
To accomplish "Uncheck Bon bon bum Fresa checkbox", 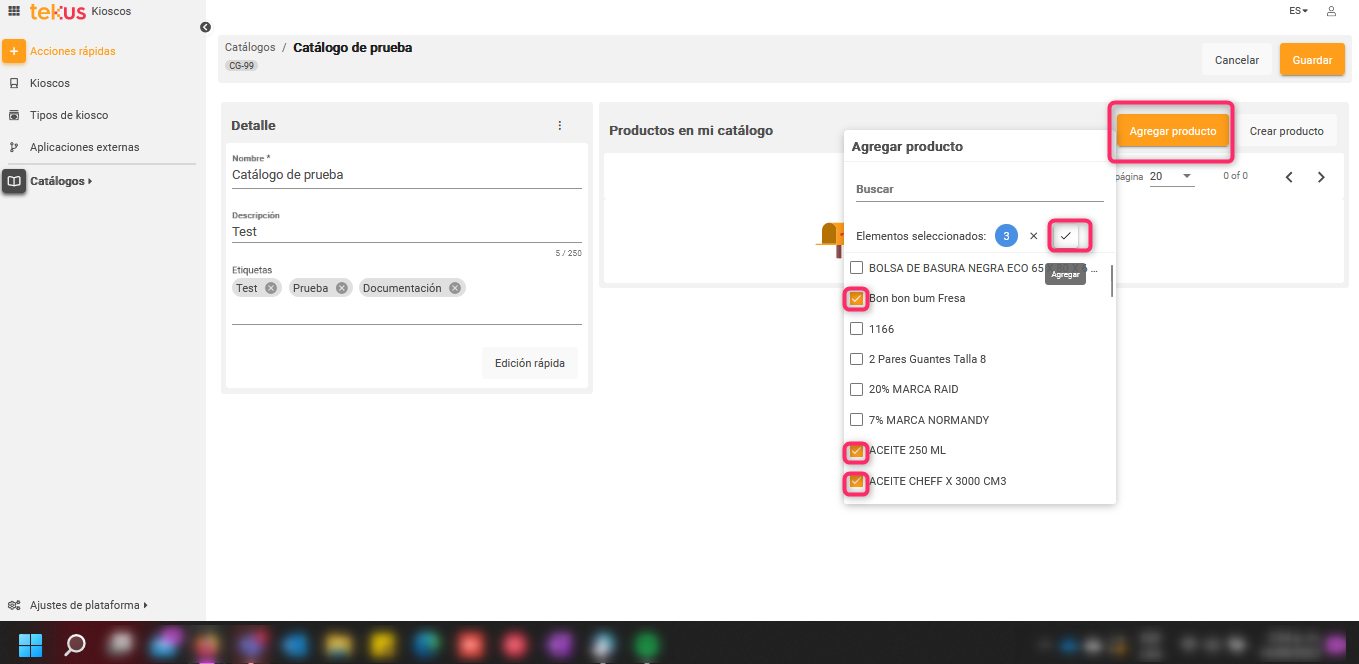I will pyautogui.click(x=856, y=298).
